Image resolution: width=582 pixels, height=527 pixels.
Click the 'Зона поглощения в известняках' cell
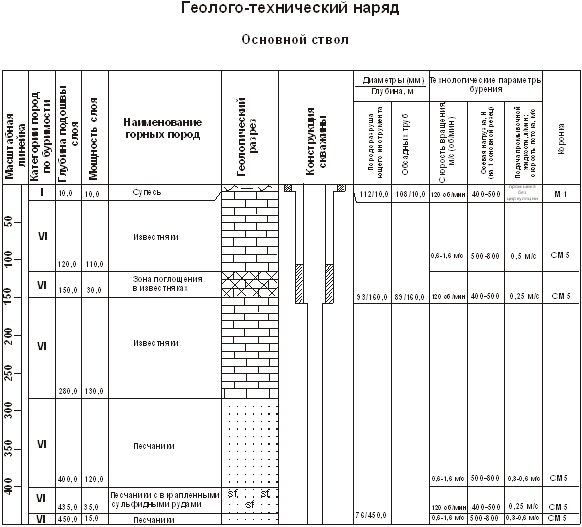(x=167, y=284)
